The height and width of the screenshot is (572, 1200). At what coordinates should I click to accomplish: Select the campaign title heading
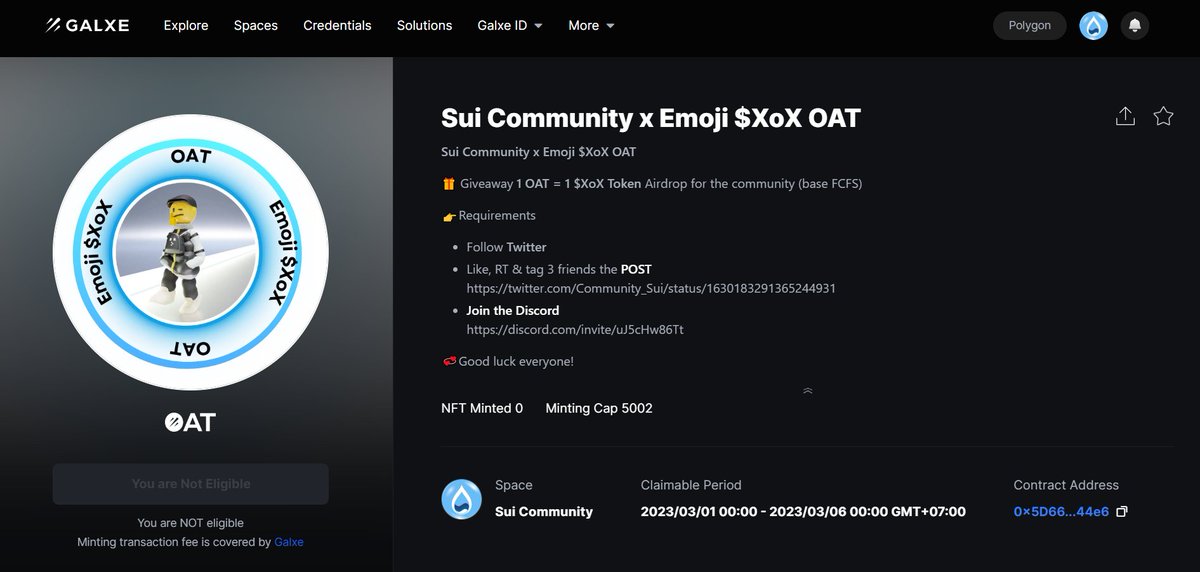click(651, 117)
